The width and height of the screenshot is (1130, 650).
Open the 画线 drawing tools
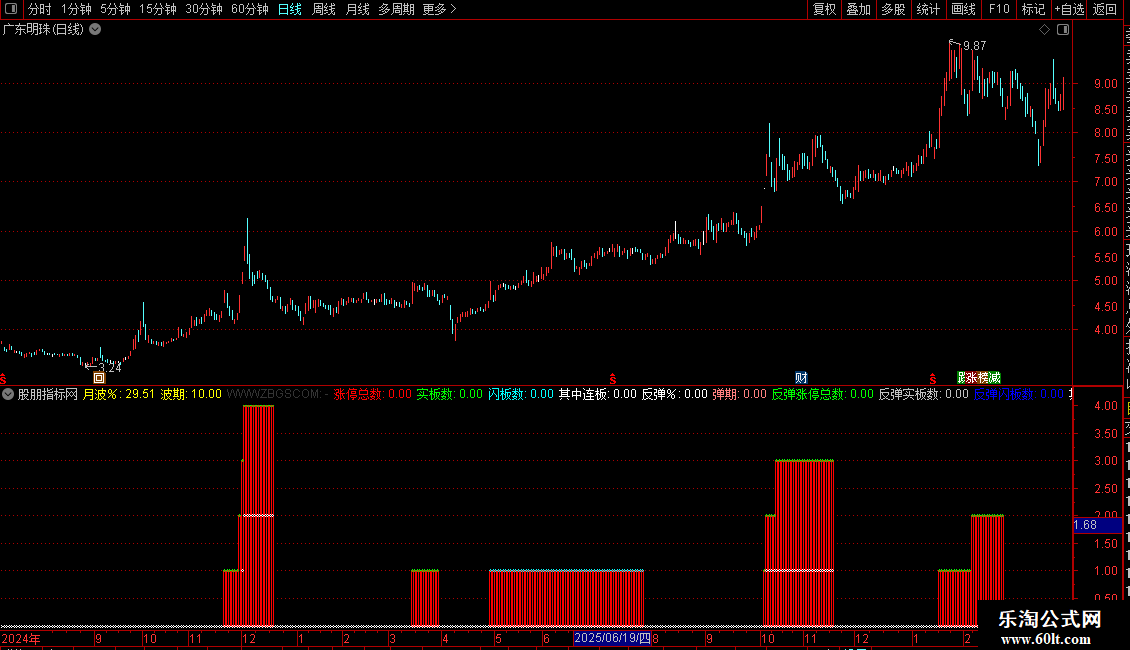tap(963, 9)
